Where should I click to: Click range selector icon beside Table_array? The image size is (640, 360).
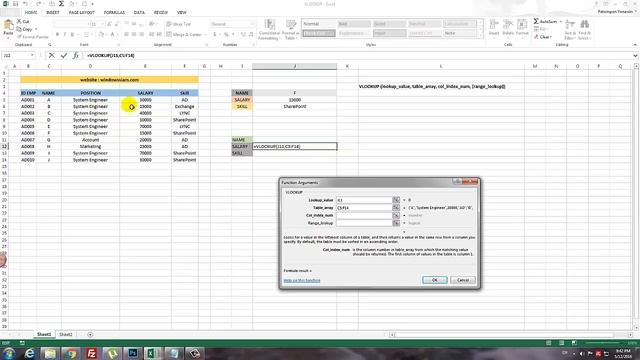coord(396,208)
